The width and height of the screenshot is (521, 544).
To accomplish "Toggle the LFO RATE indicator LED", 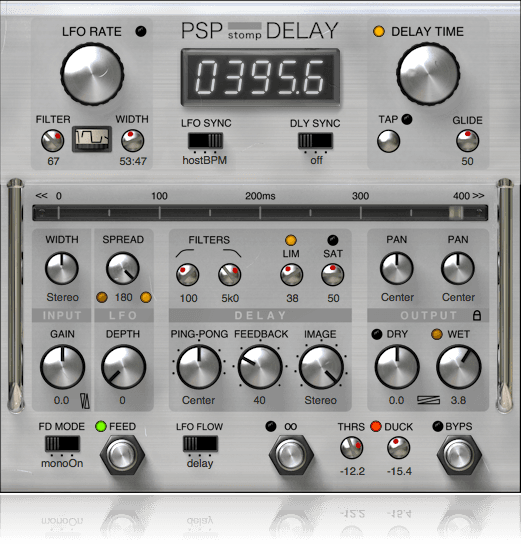I will (x=141, y=32).
